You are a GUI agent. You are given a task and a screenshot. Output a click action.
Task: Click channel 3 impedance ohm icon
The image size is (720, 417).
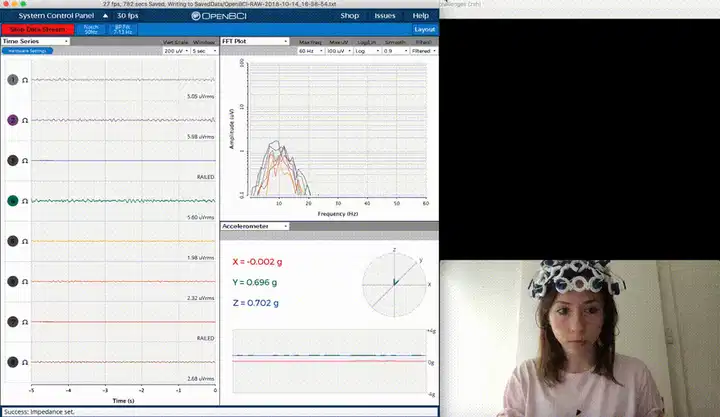pos(25,161)
